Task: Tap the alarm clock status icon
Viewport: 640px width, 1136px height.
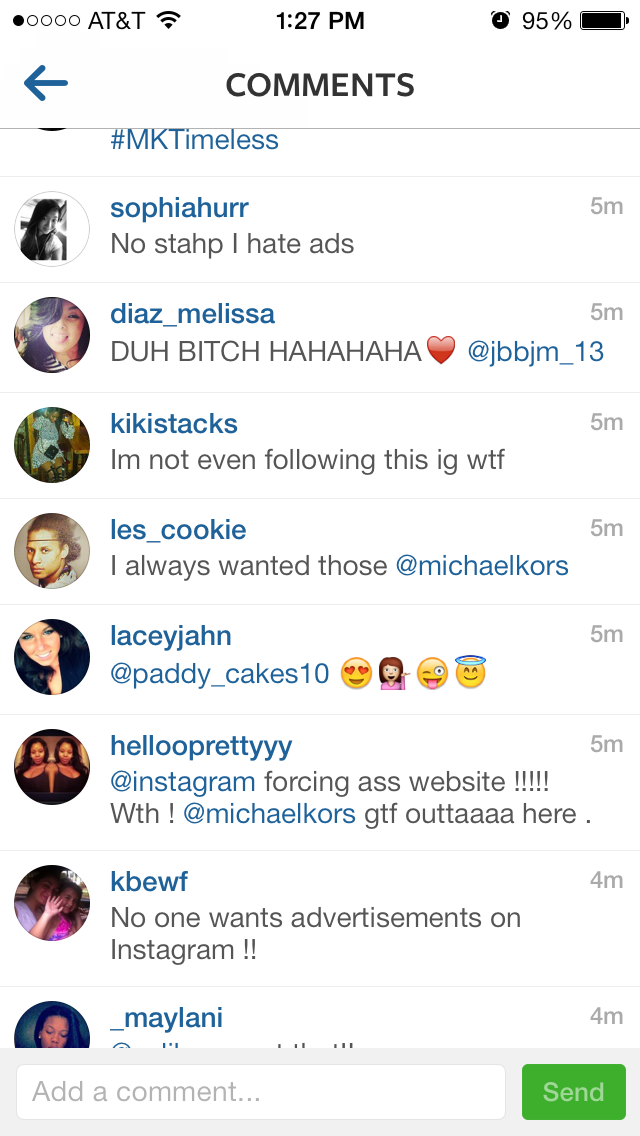Action: [x=500, y=20]
